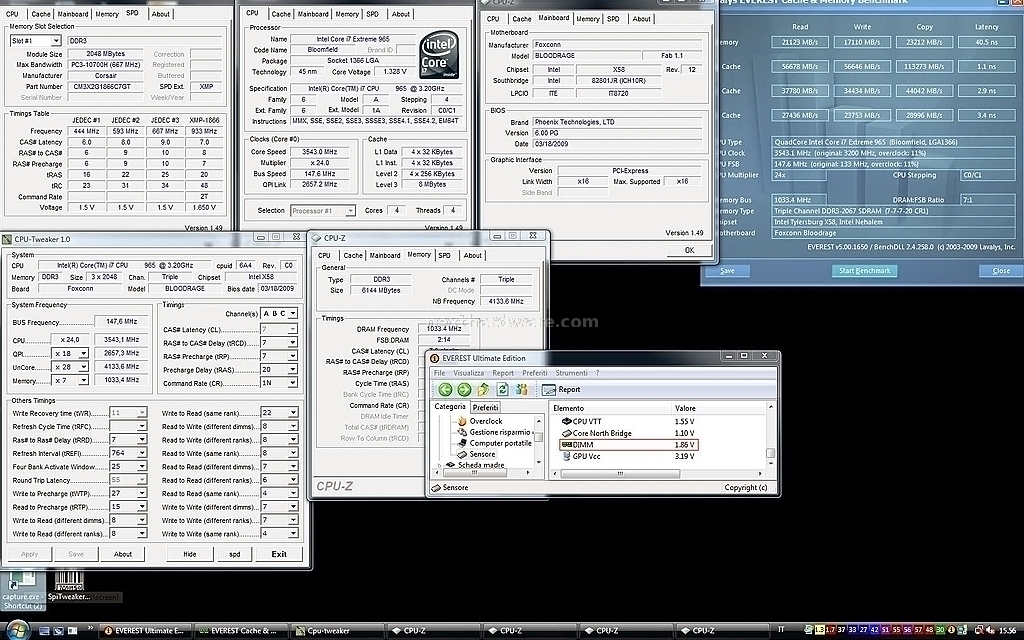Open the Visualizza menu in EVEREST

coord(468,373)
